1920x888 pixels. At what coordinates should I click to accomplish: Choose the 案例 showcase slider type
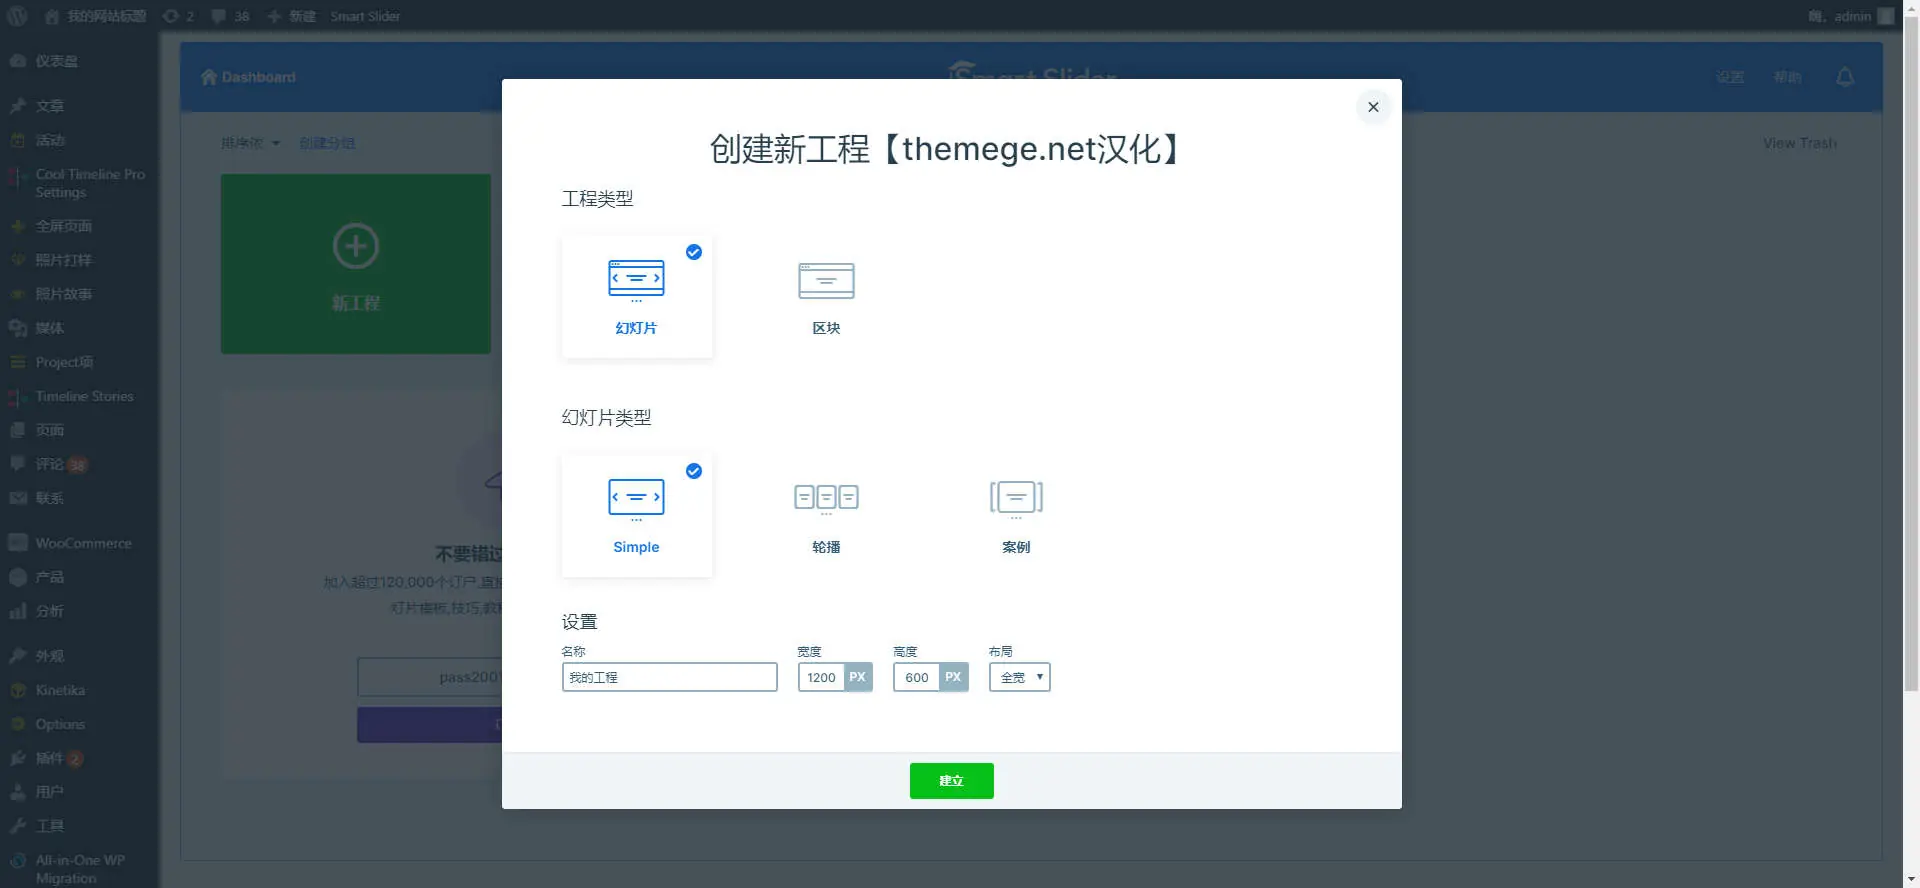1016,516
